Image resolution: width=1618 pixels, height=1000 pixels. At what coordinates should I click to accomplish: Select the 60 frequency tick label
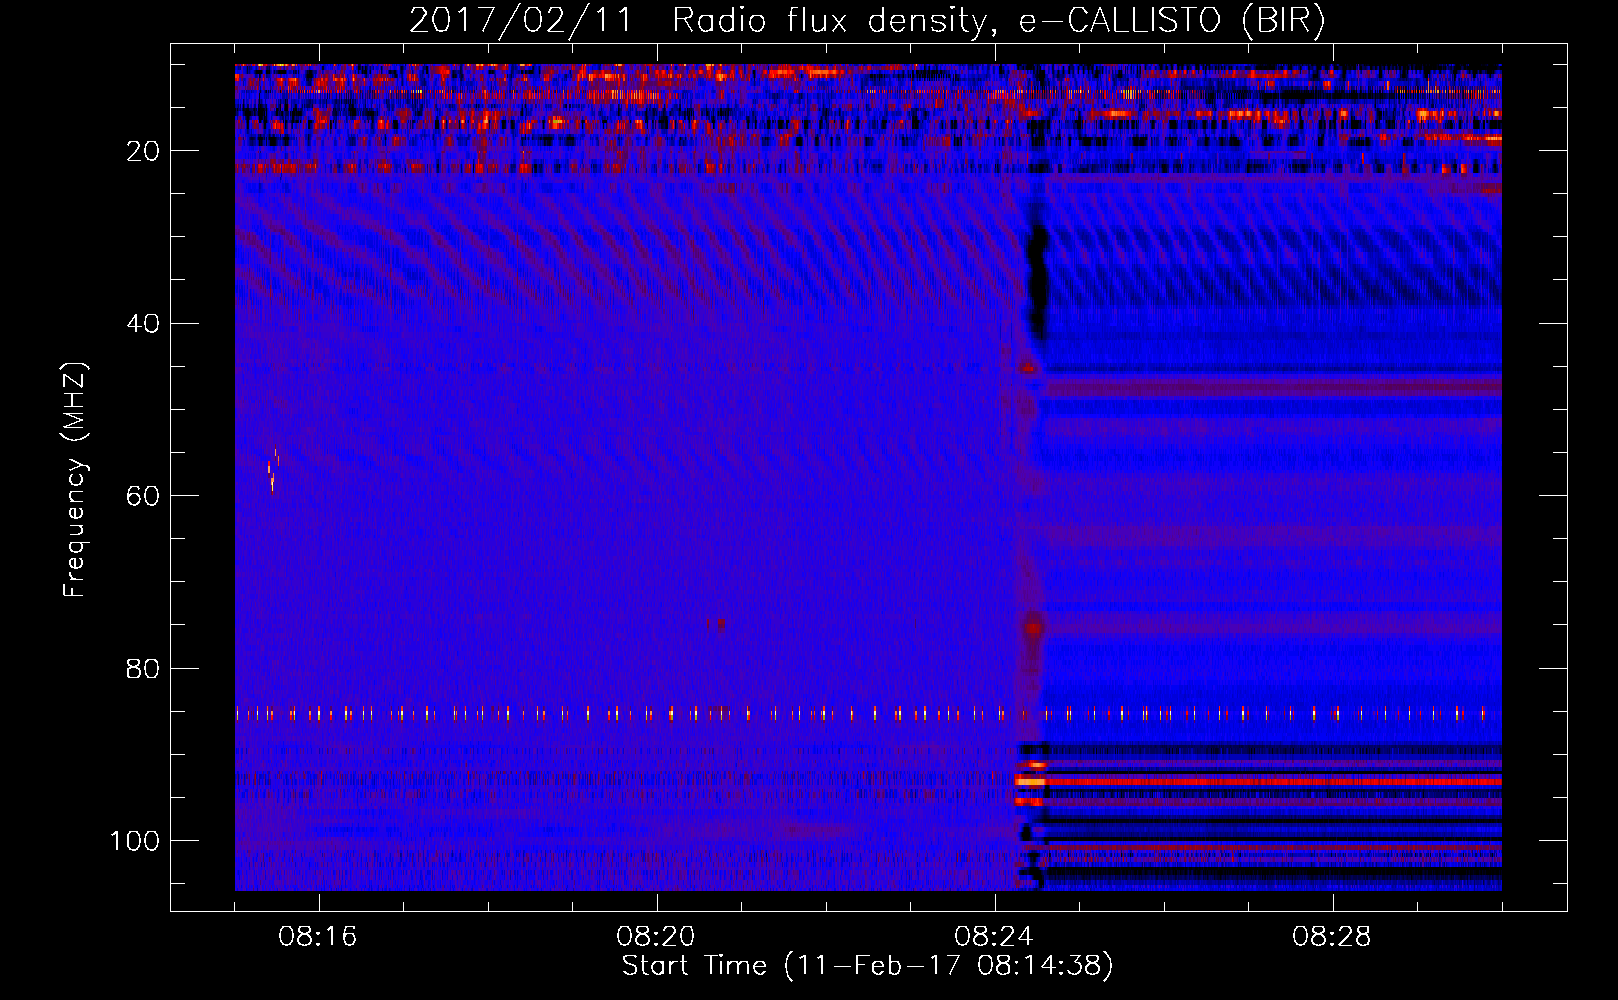coord(143,496)
